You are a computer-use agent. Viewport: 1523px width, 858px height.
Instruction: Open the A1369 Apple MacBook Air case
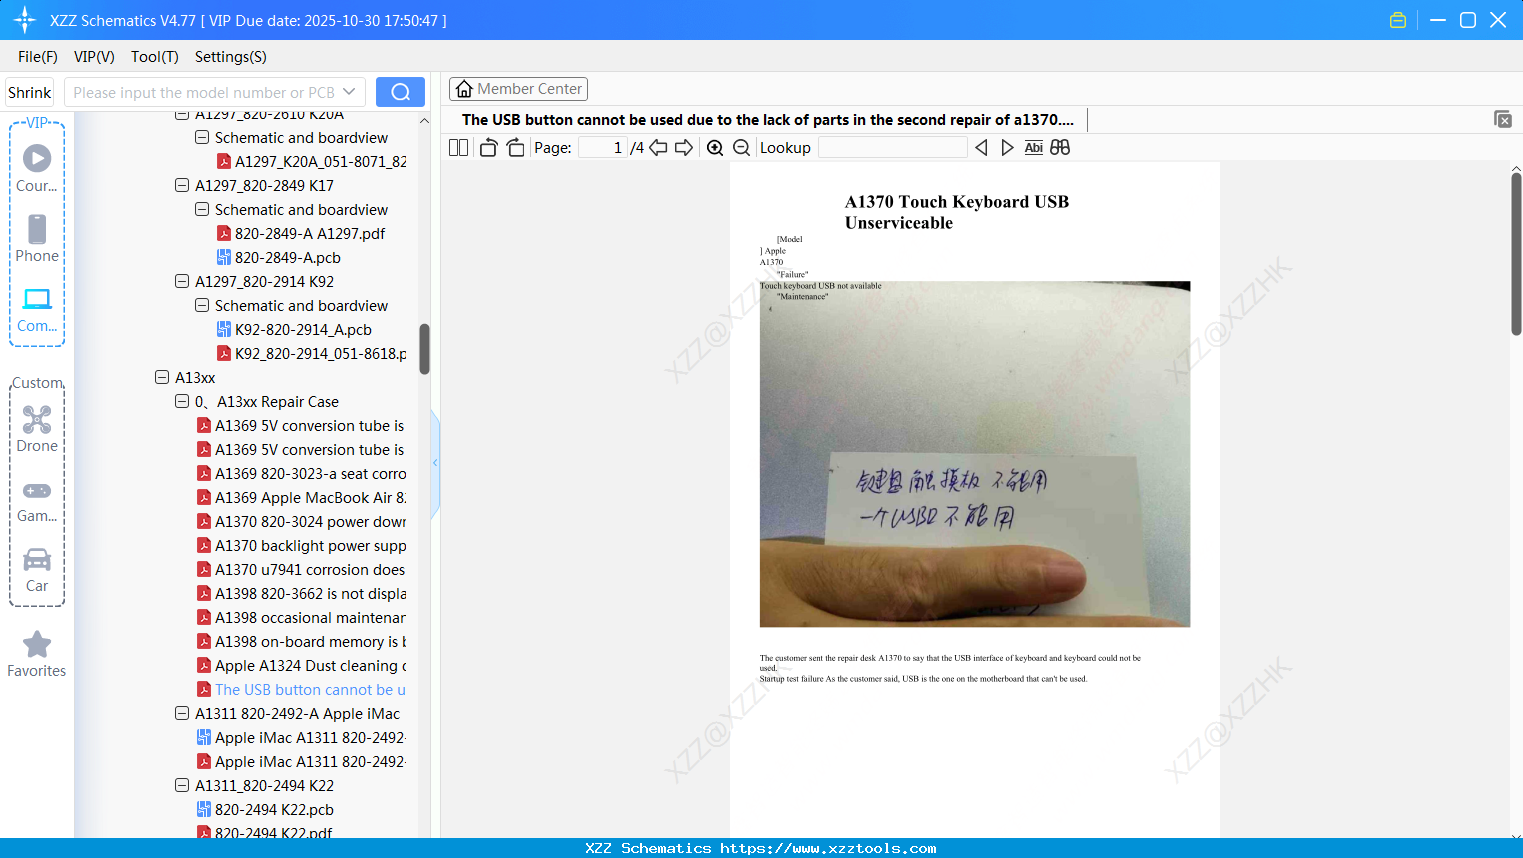[302, 497]
